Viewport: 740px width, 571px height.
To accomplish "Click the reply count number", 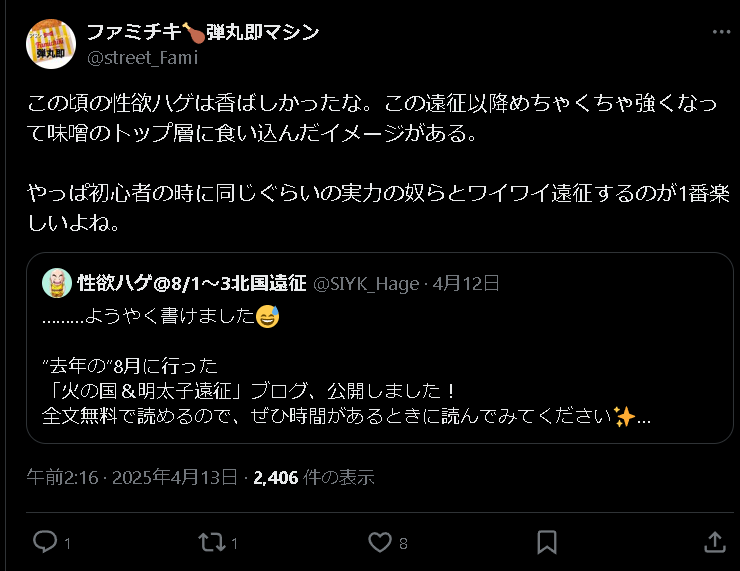I will tap(67, 543).
